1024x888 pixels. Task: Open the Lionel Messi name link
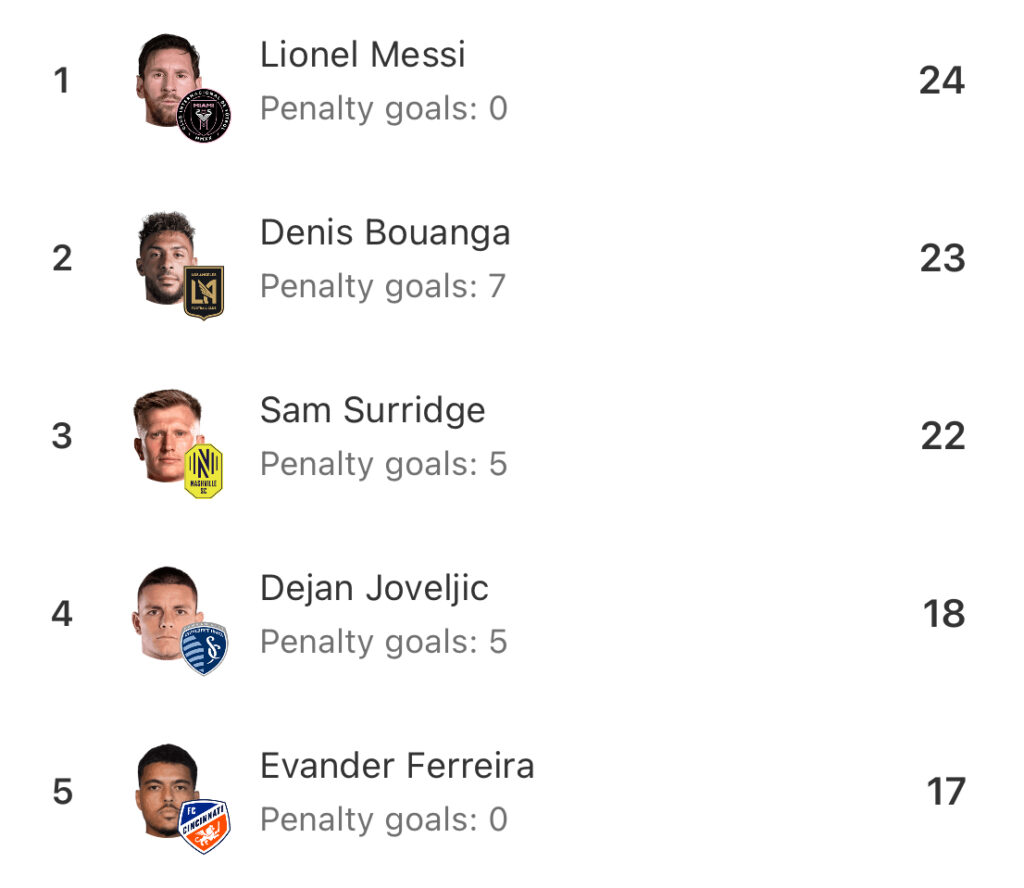click(363, 54)
